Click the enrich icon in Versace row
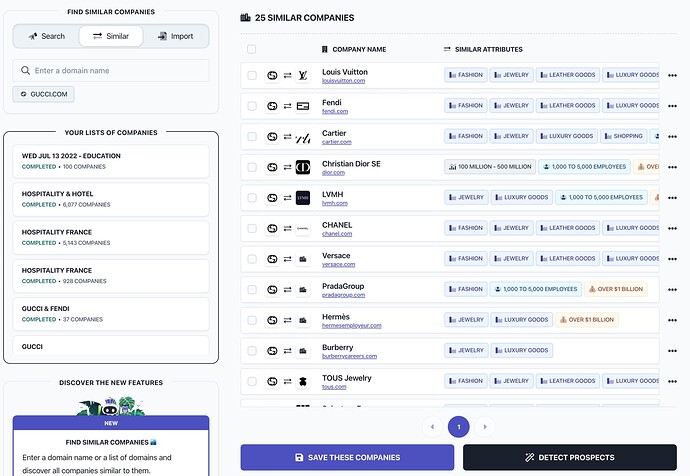Viewport: 690px width, 476px height. coord(272,259)
